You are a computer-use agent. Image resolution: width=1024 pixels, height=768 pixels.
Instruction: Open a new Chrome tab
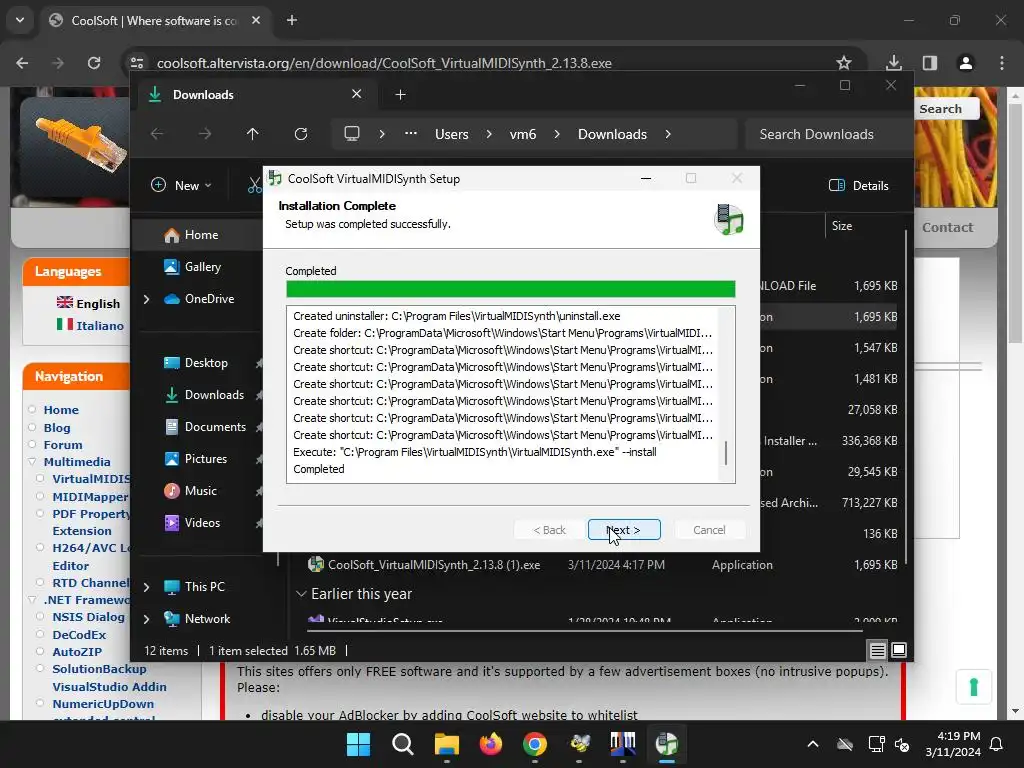292,20
